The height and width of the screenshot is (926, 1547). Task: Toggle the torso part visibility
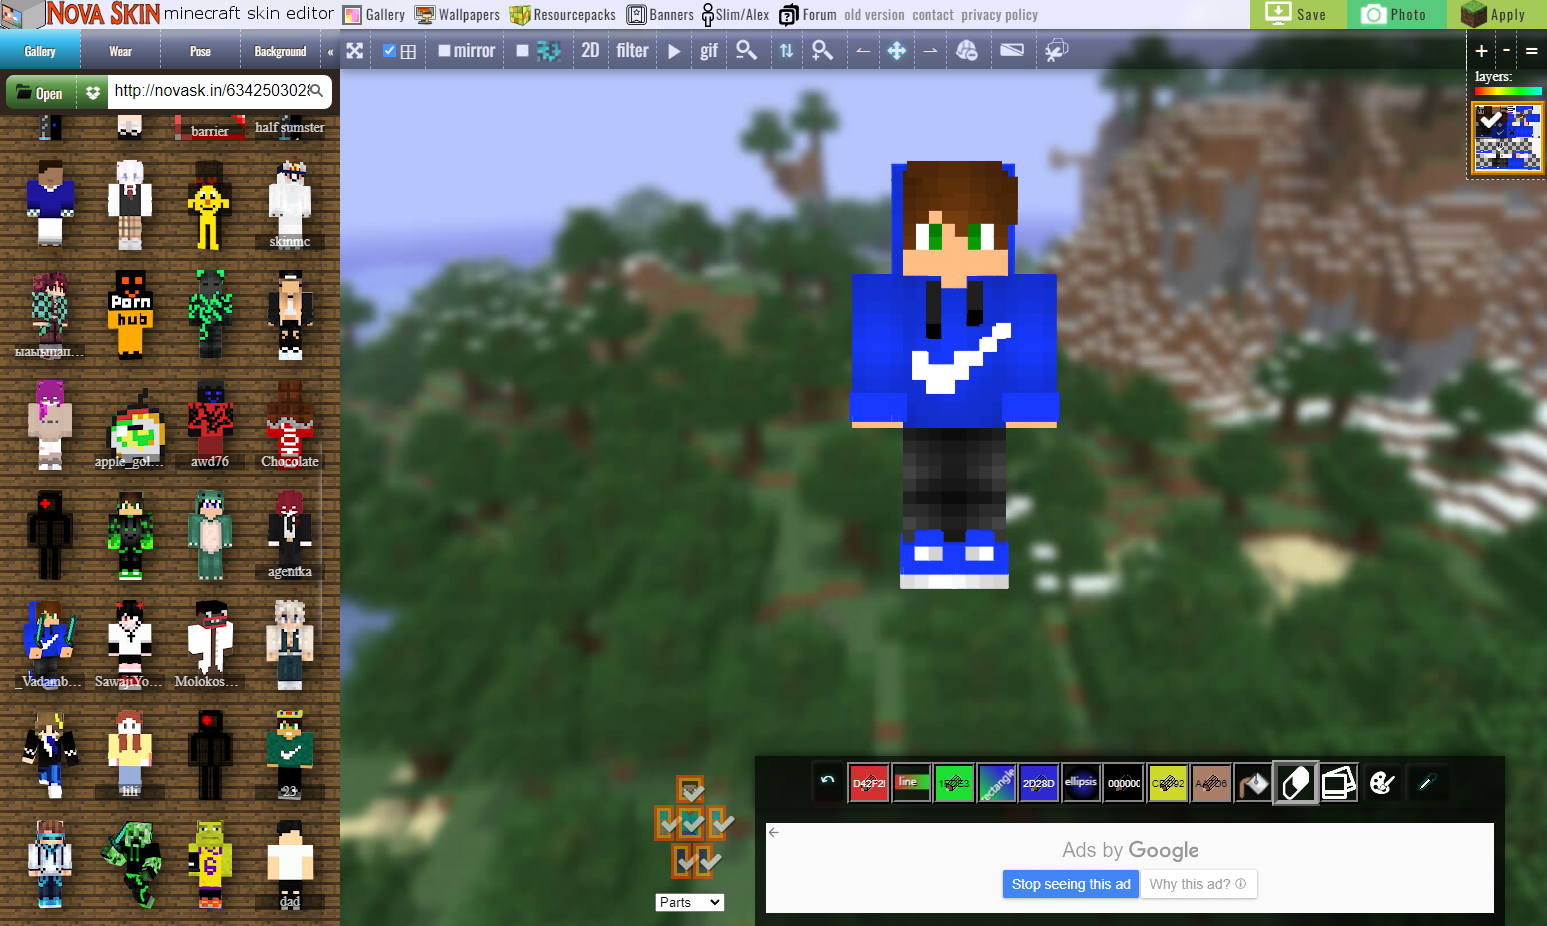coord(690,824)
